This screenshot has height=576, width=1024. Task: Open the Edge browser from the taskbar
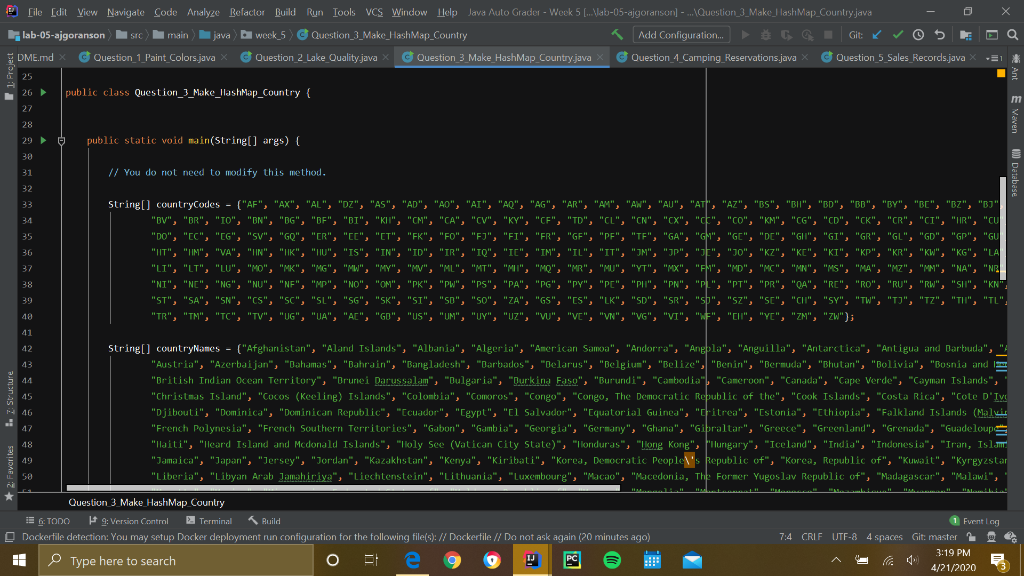[413, 560]
